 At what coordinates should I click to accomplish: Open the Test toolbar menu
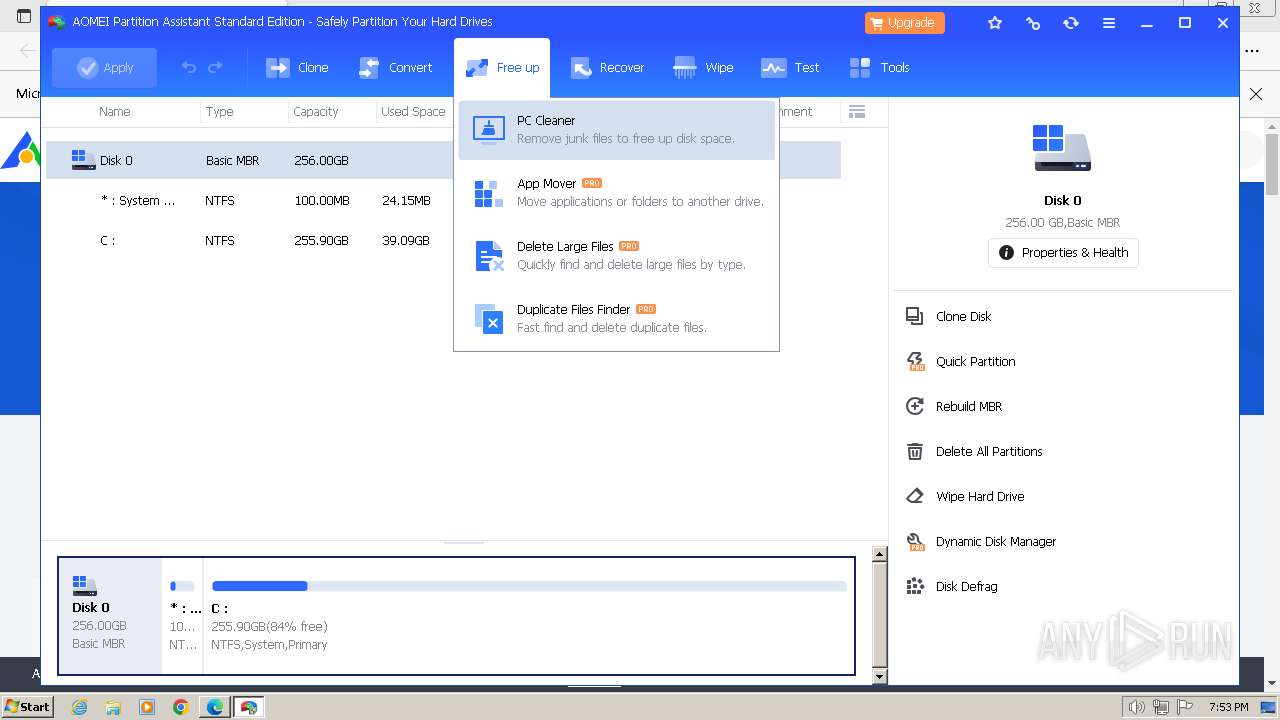(x=790, y=68)
